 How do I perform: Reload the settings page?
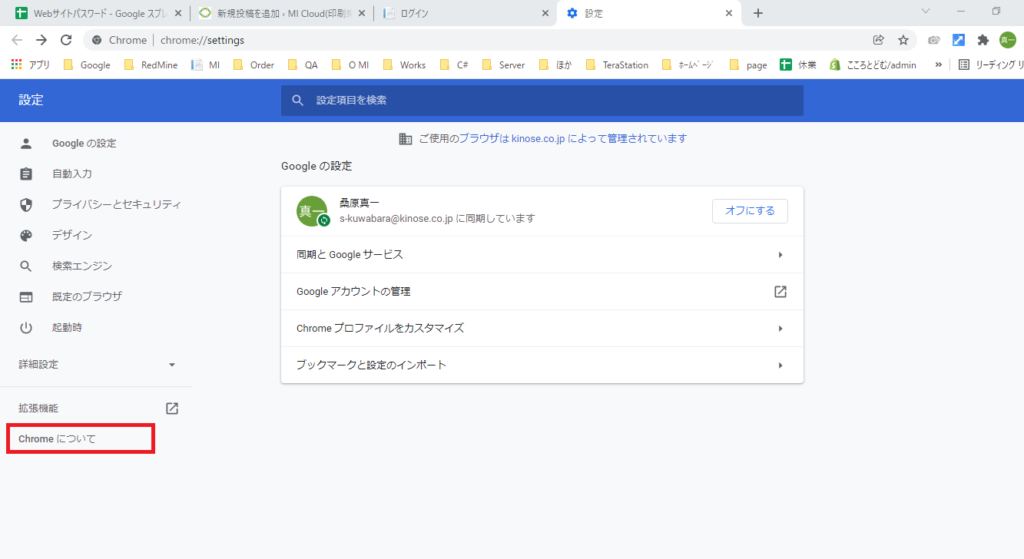point(66,40)
